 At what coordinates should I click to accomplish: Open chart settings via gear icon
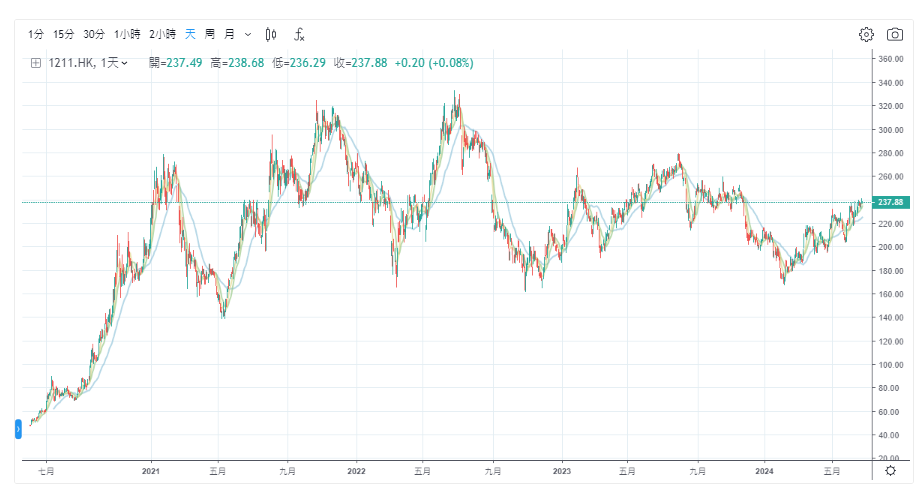click(x=866, y=34)
